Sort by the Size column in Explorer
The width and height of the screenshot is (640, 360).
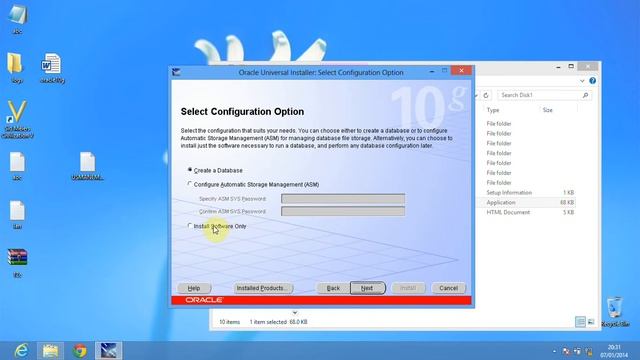point(547,110)
